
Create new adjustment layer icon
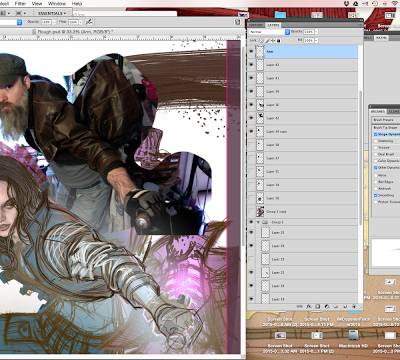coord(327,306)
